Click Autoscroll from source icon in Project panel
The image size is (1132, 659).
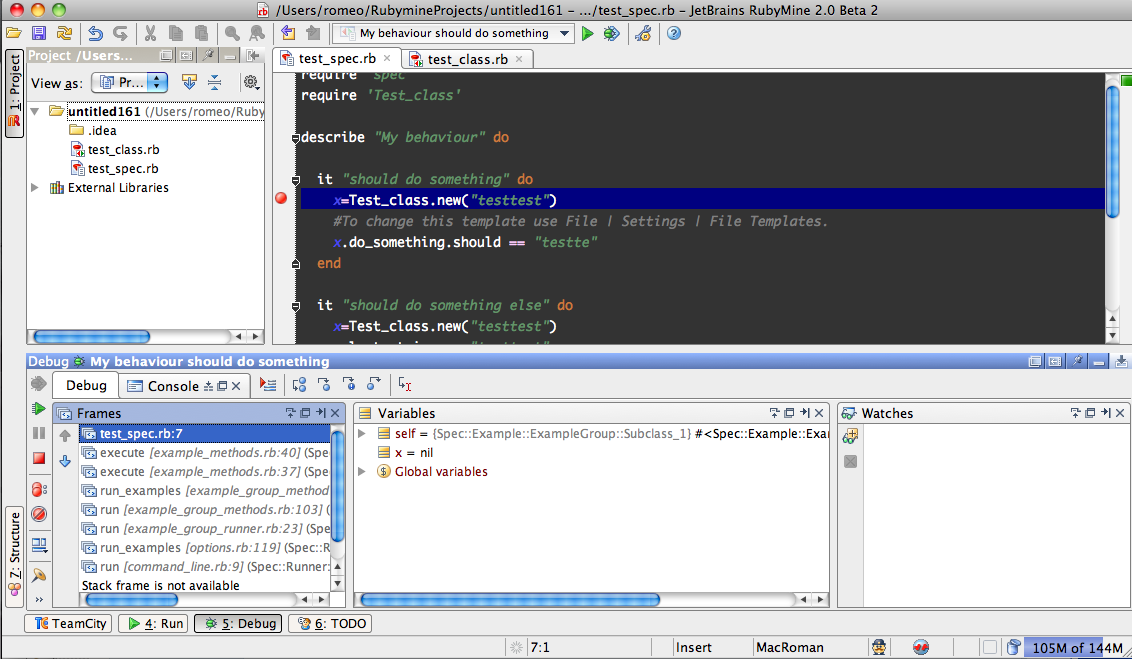click(189, 82)
